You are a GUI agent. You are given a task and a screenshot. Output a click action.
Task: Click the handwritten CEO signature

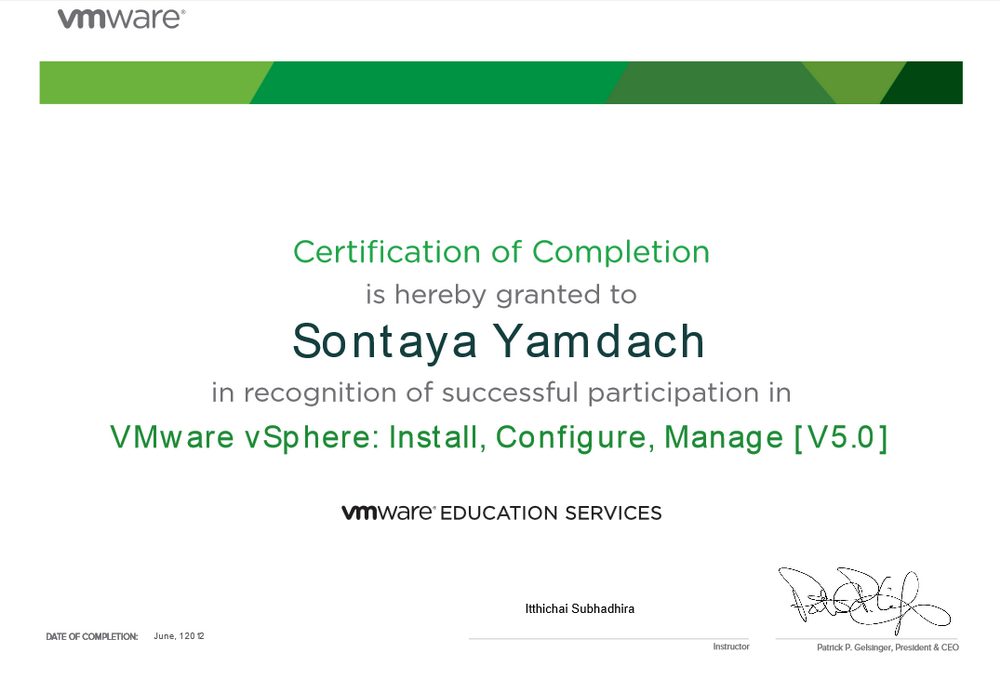pyautogui.click(x=862, y=598)
